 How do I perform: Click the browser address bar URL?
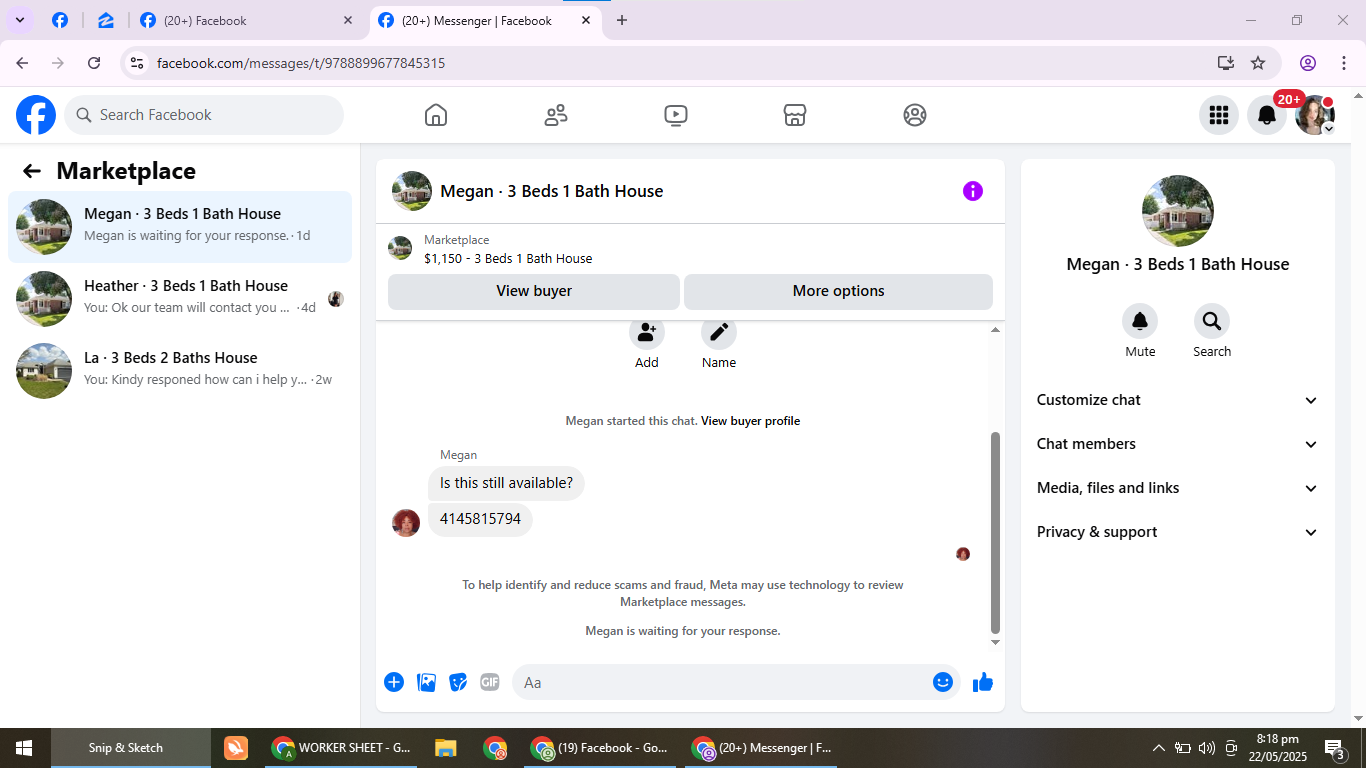click(301, 63)
